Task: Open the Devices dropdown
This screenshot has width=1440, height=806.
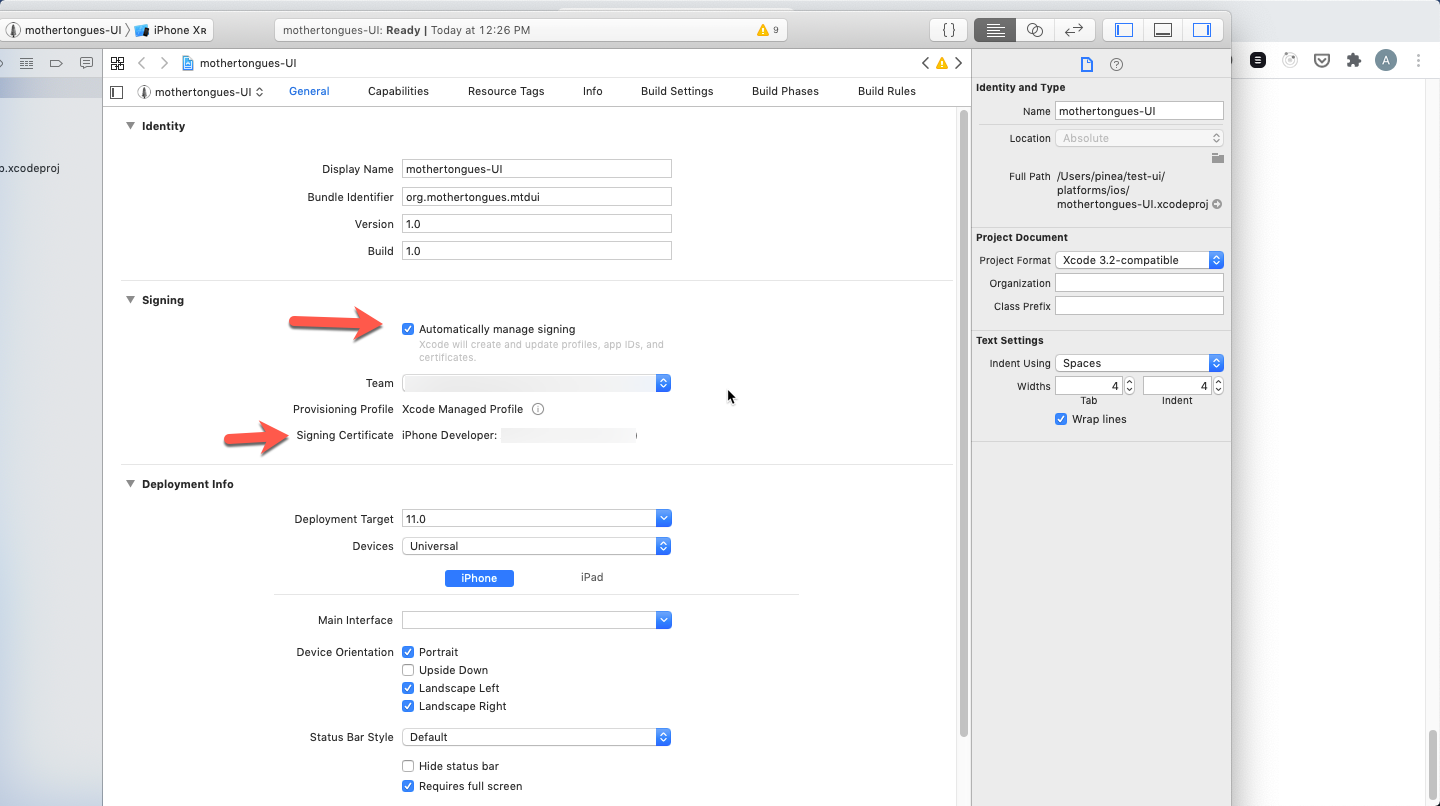Action: pos(536,546)
